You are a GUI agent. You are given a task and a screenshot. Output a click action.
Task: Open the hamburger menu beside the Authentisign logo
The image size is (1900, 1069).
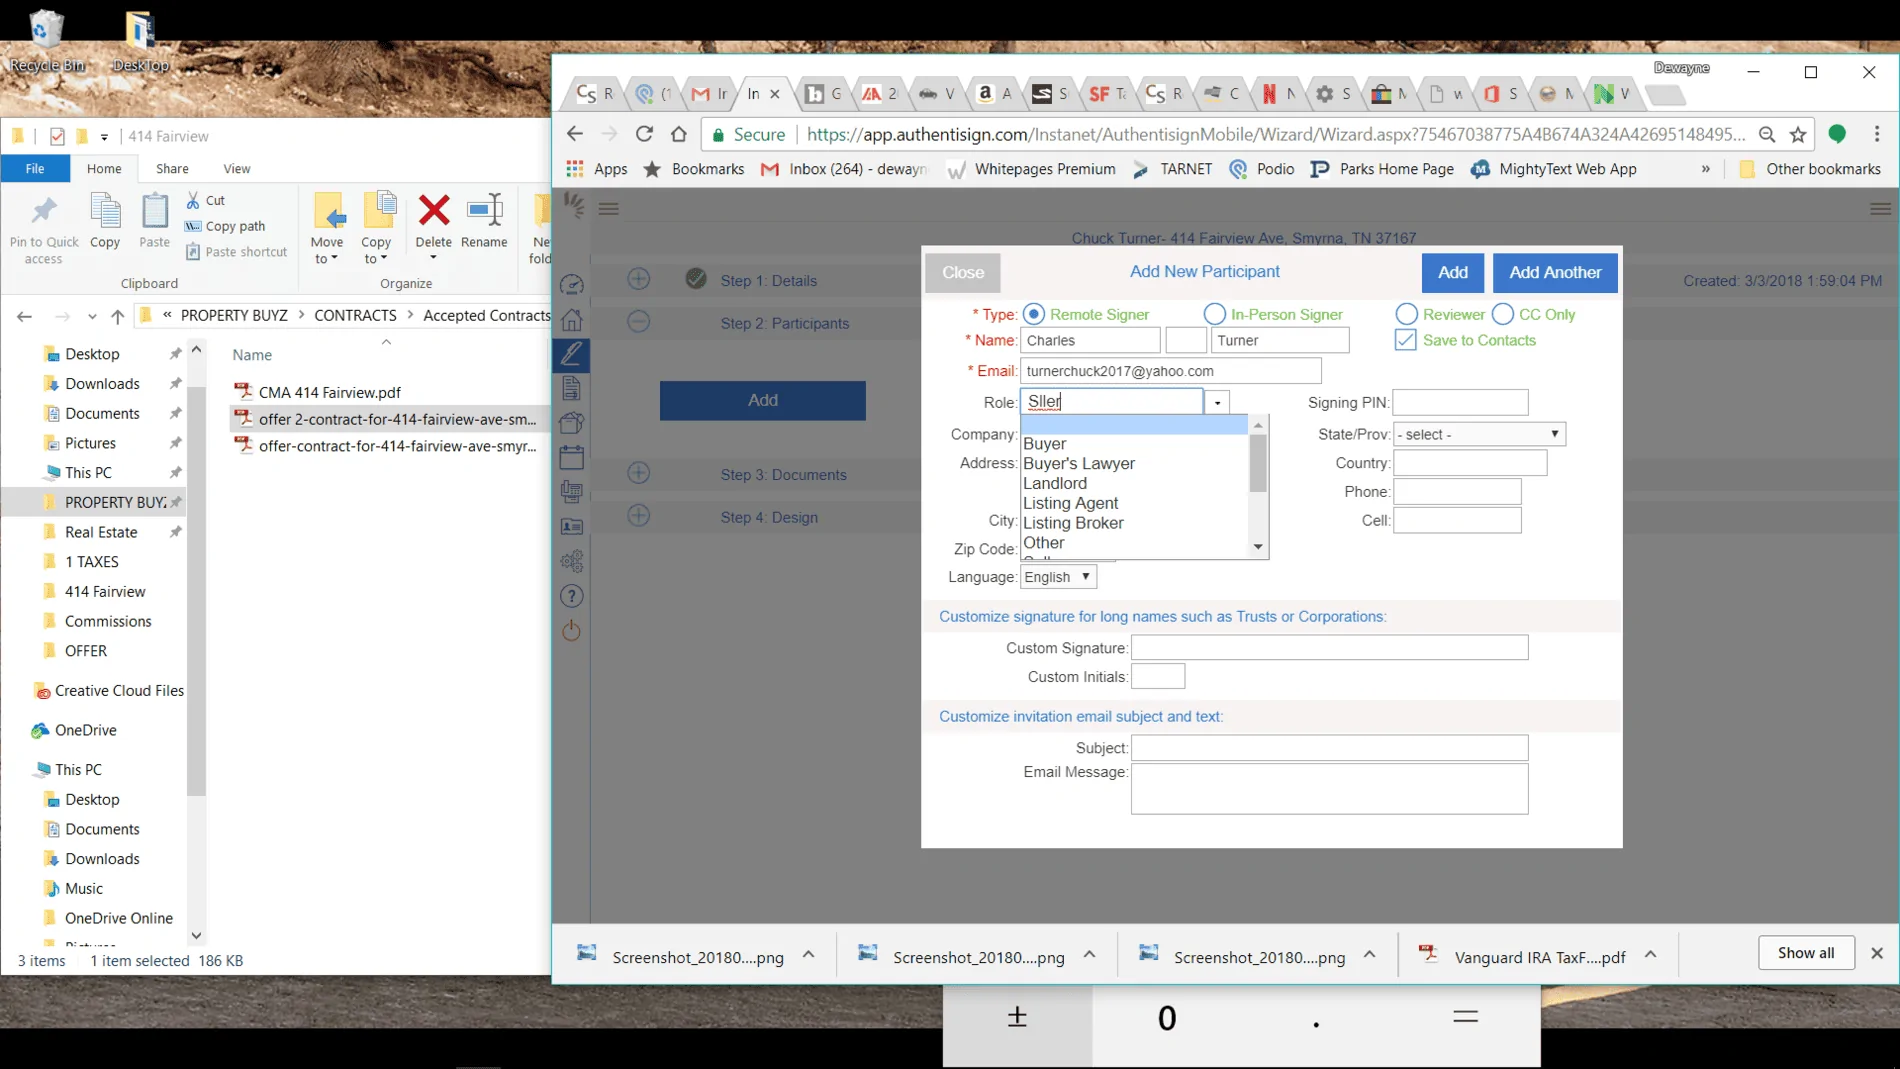point(609,208)
